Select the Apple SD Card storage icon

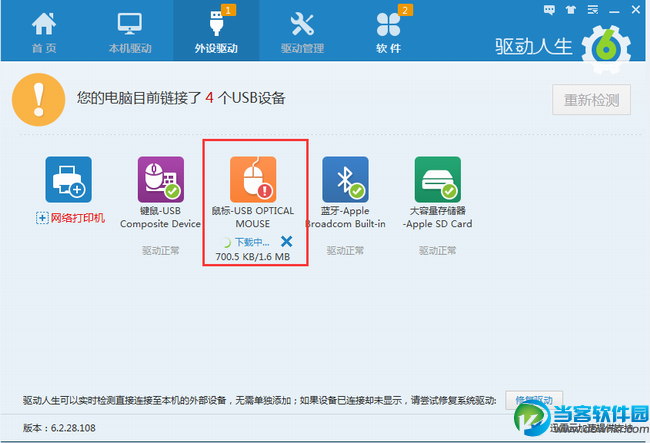pos(438,179)
